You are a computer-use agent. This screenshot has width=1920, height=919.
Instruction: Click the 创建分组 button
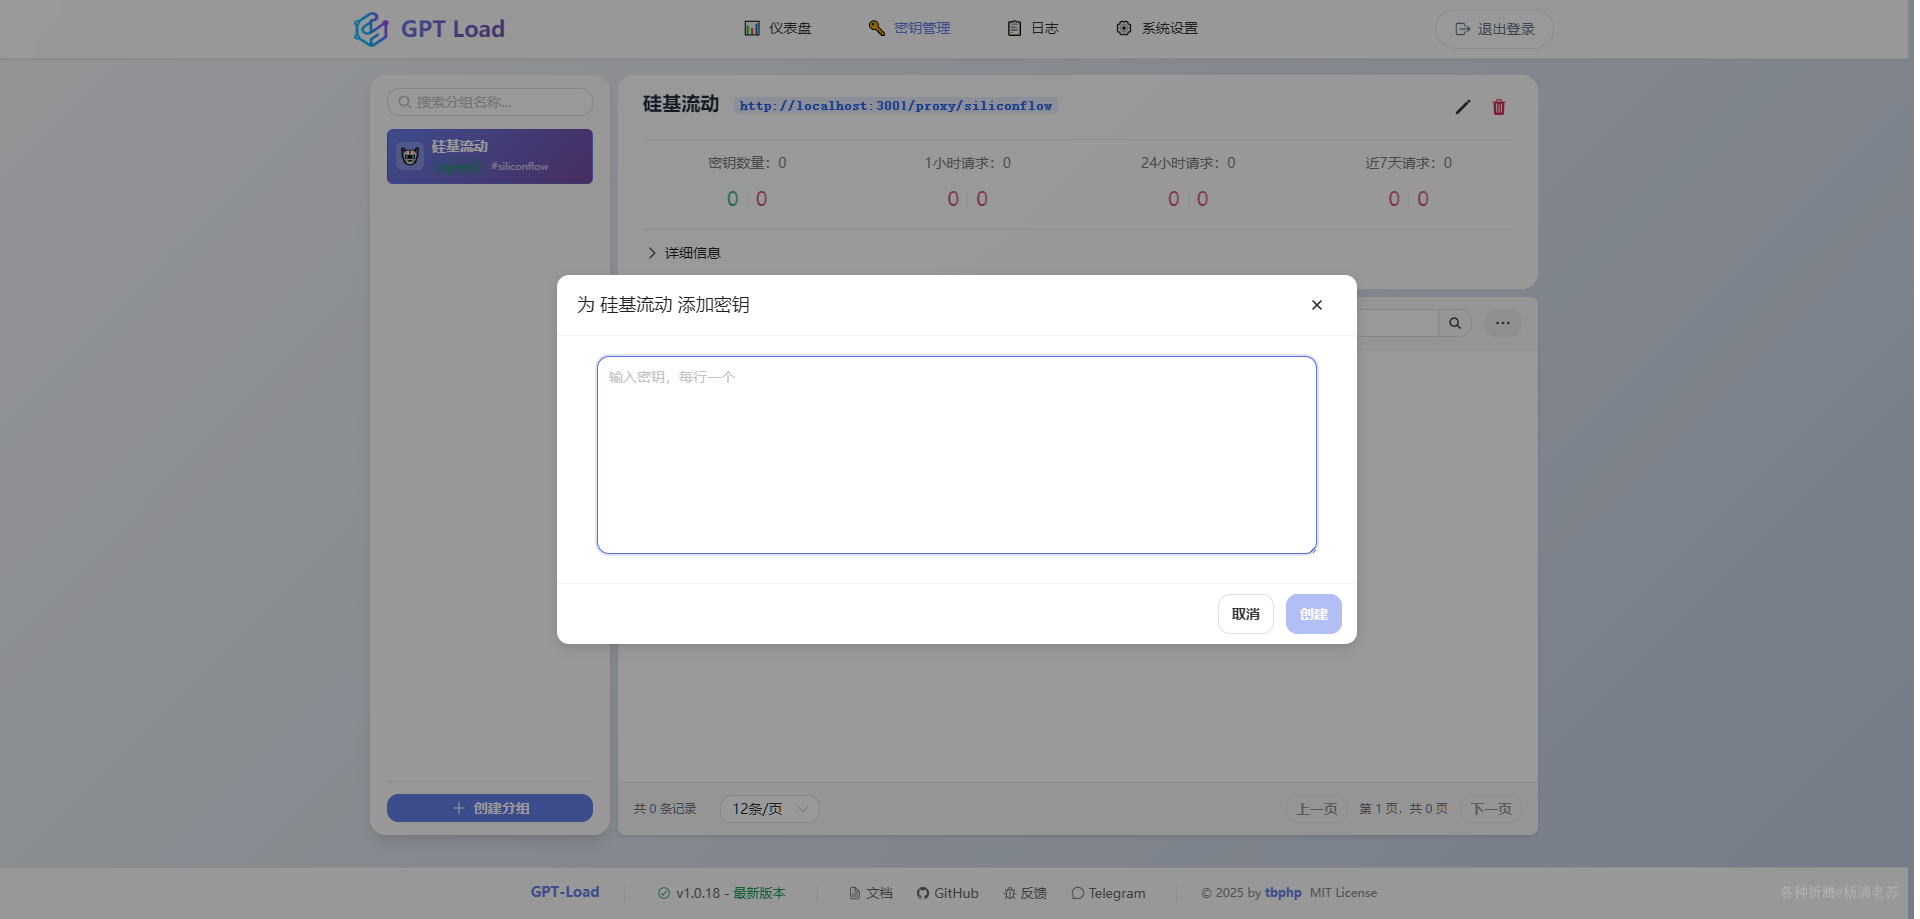[489, 807]
